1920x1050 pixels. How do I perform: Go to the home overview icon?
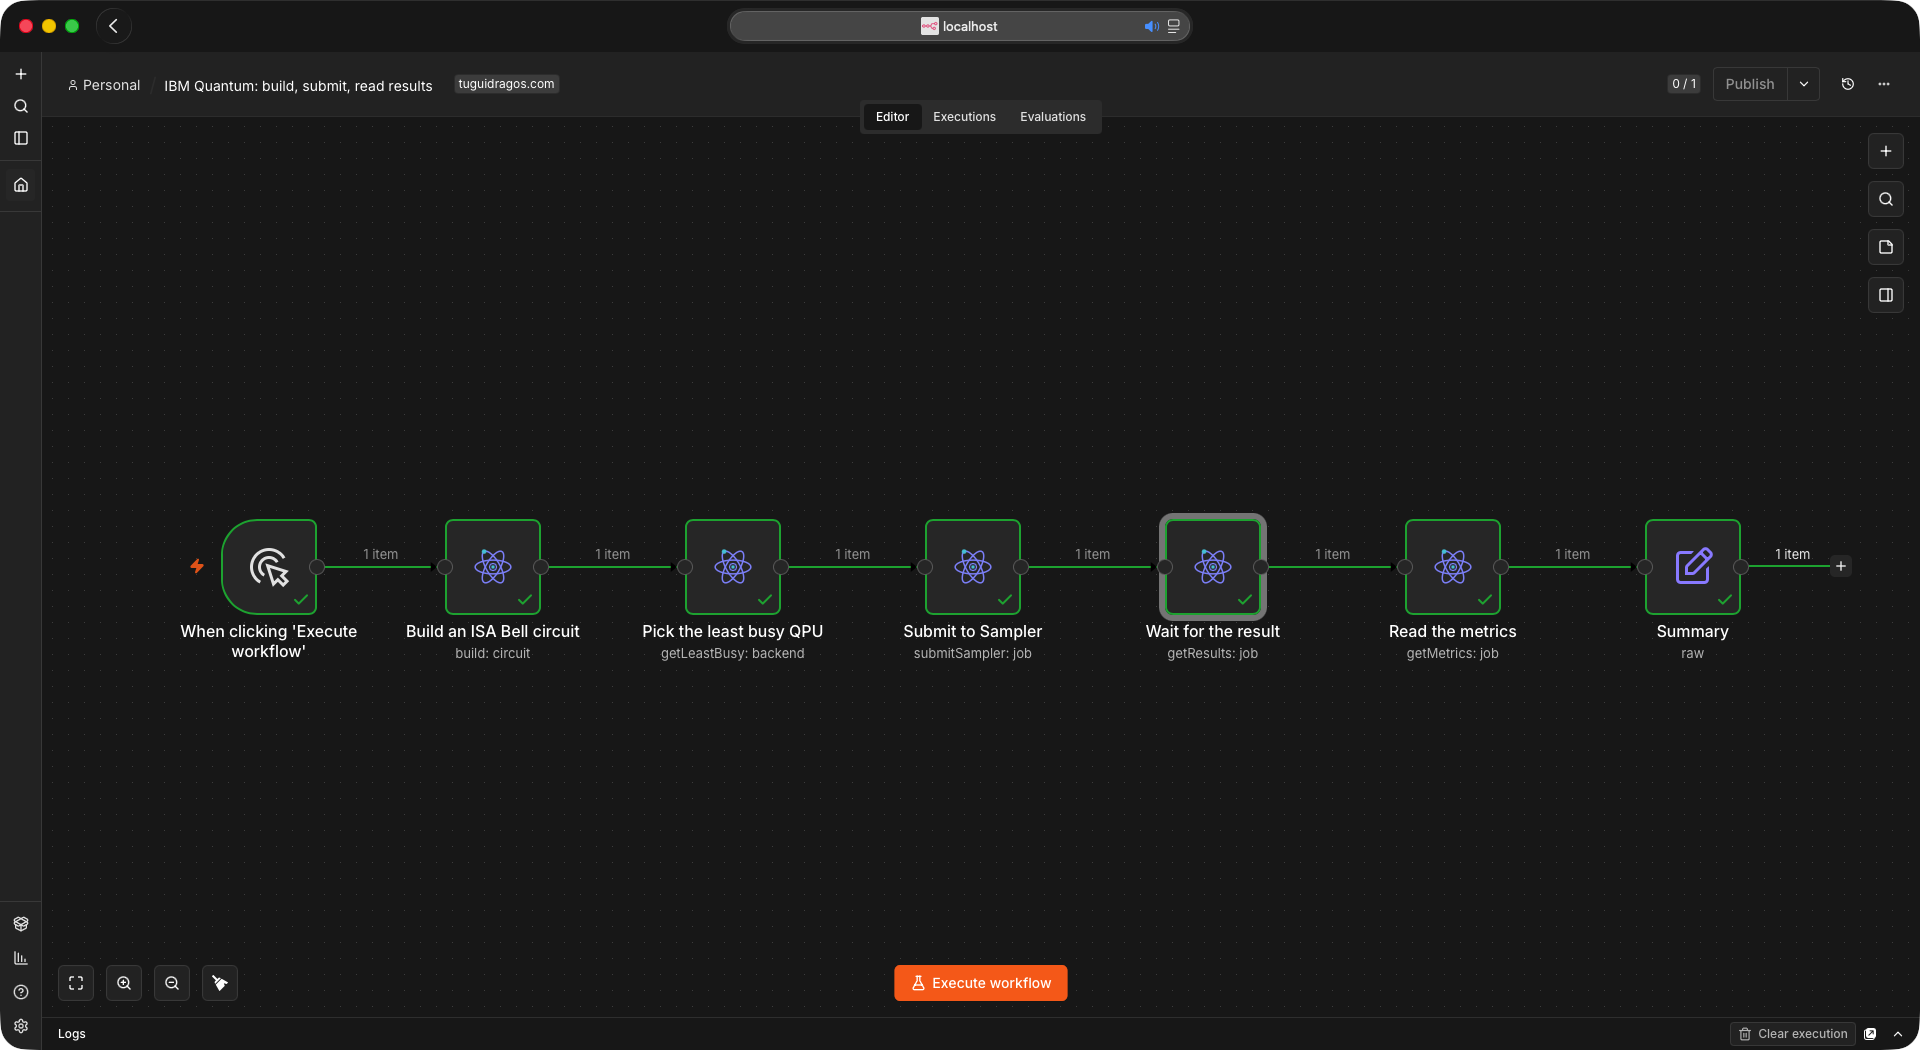[21, 185]
